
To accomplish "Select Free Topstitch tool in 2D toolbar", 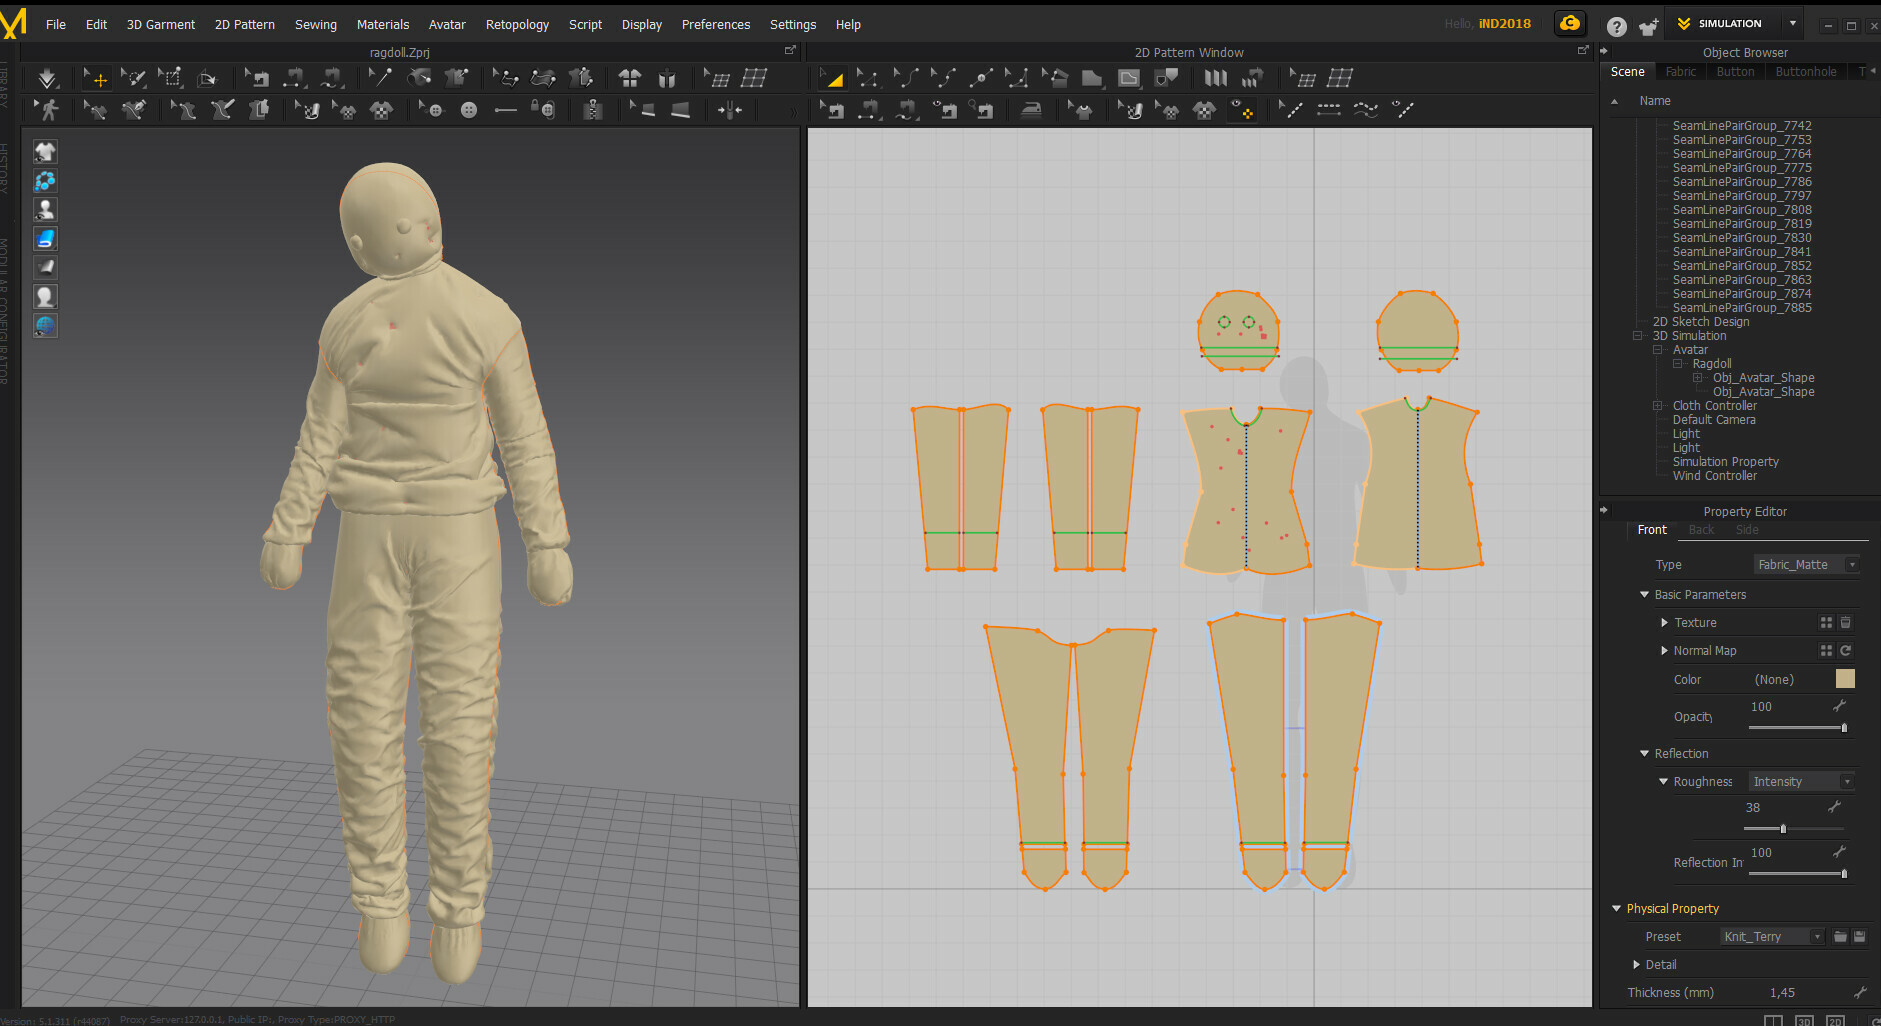I will click(1366, 110).
